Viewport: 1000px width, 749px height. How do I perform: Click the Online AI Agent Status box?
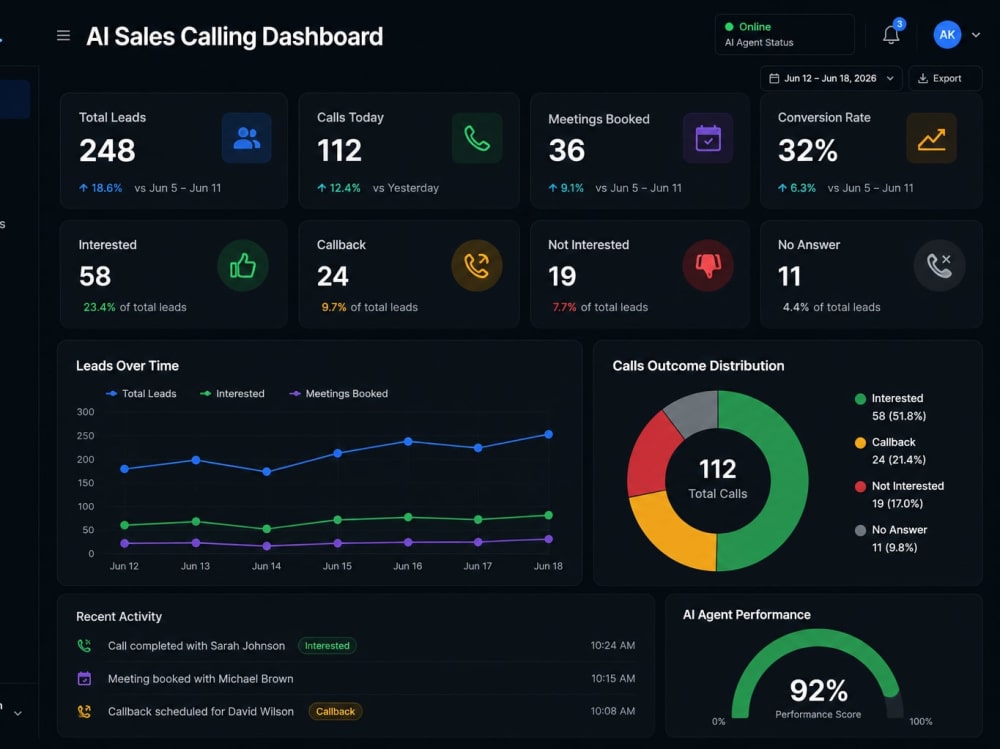coord(784,34)
